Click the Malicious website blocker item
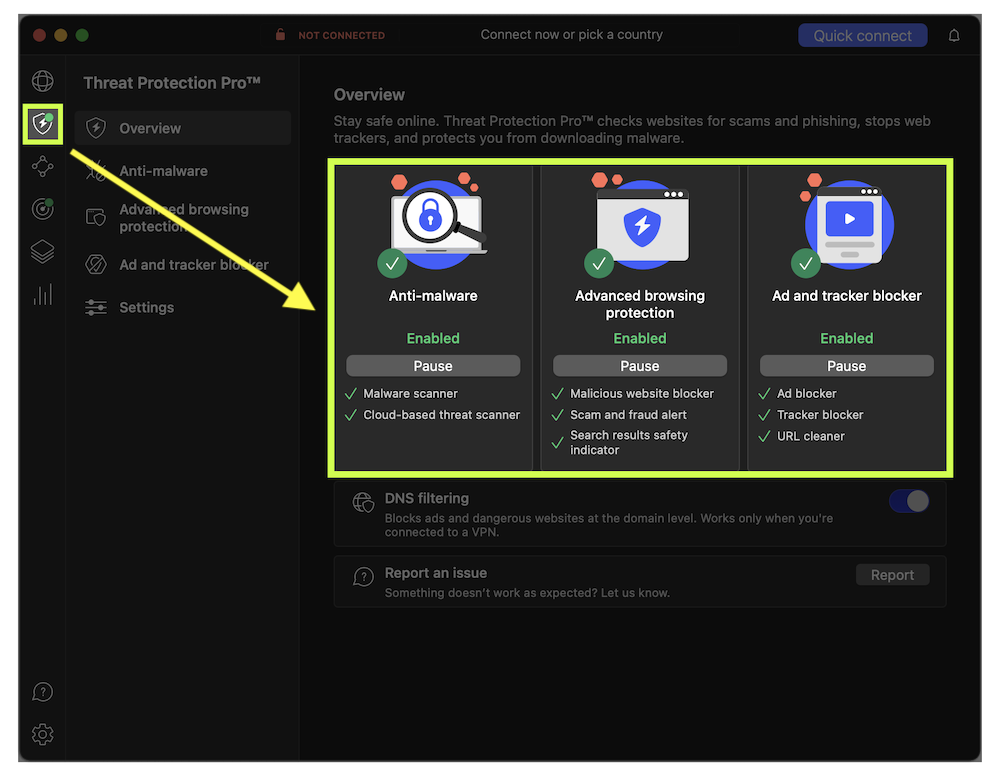Image resolution: width=1000 pixels, height=776 pixels. [x=633, y=393]
